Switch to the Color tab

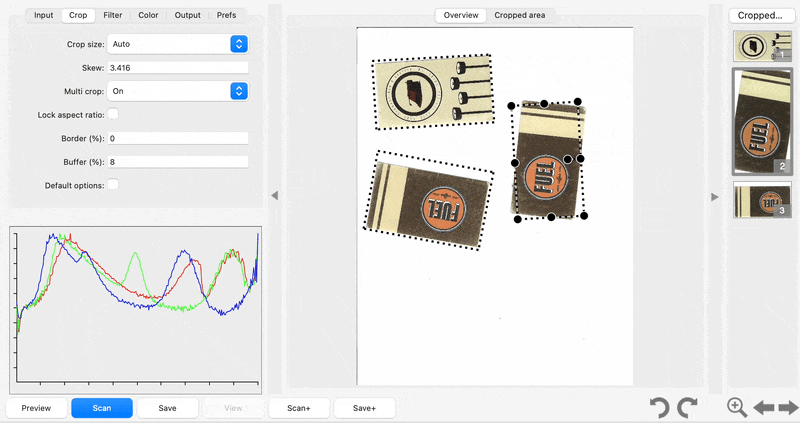click(x=148, y=15)
